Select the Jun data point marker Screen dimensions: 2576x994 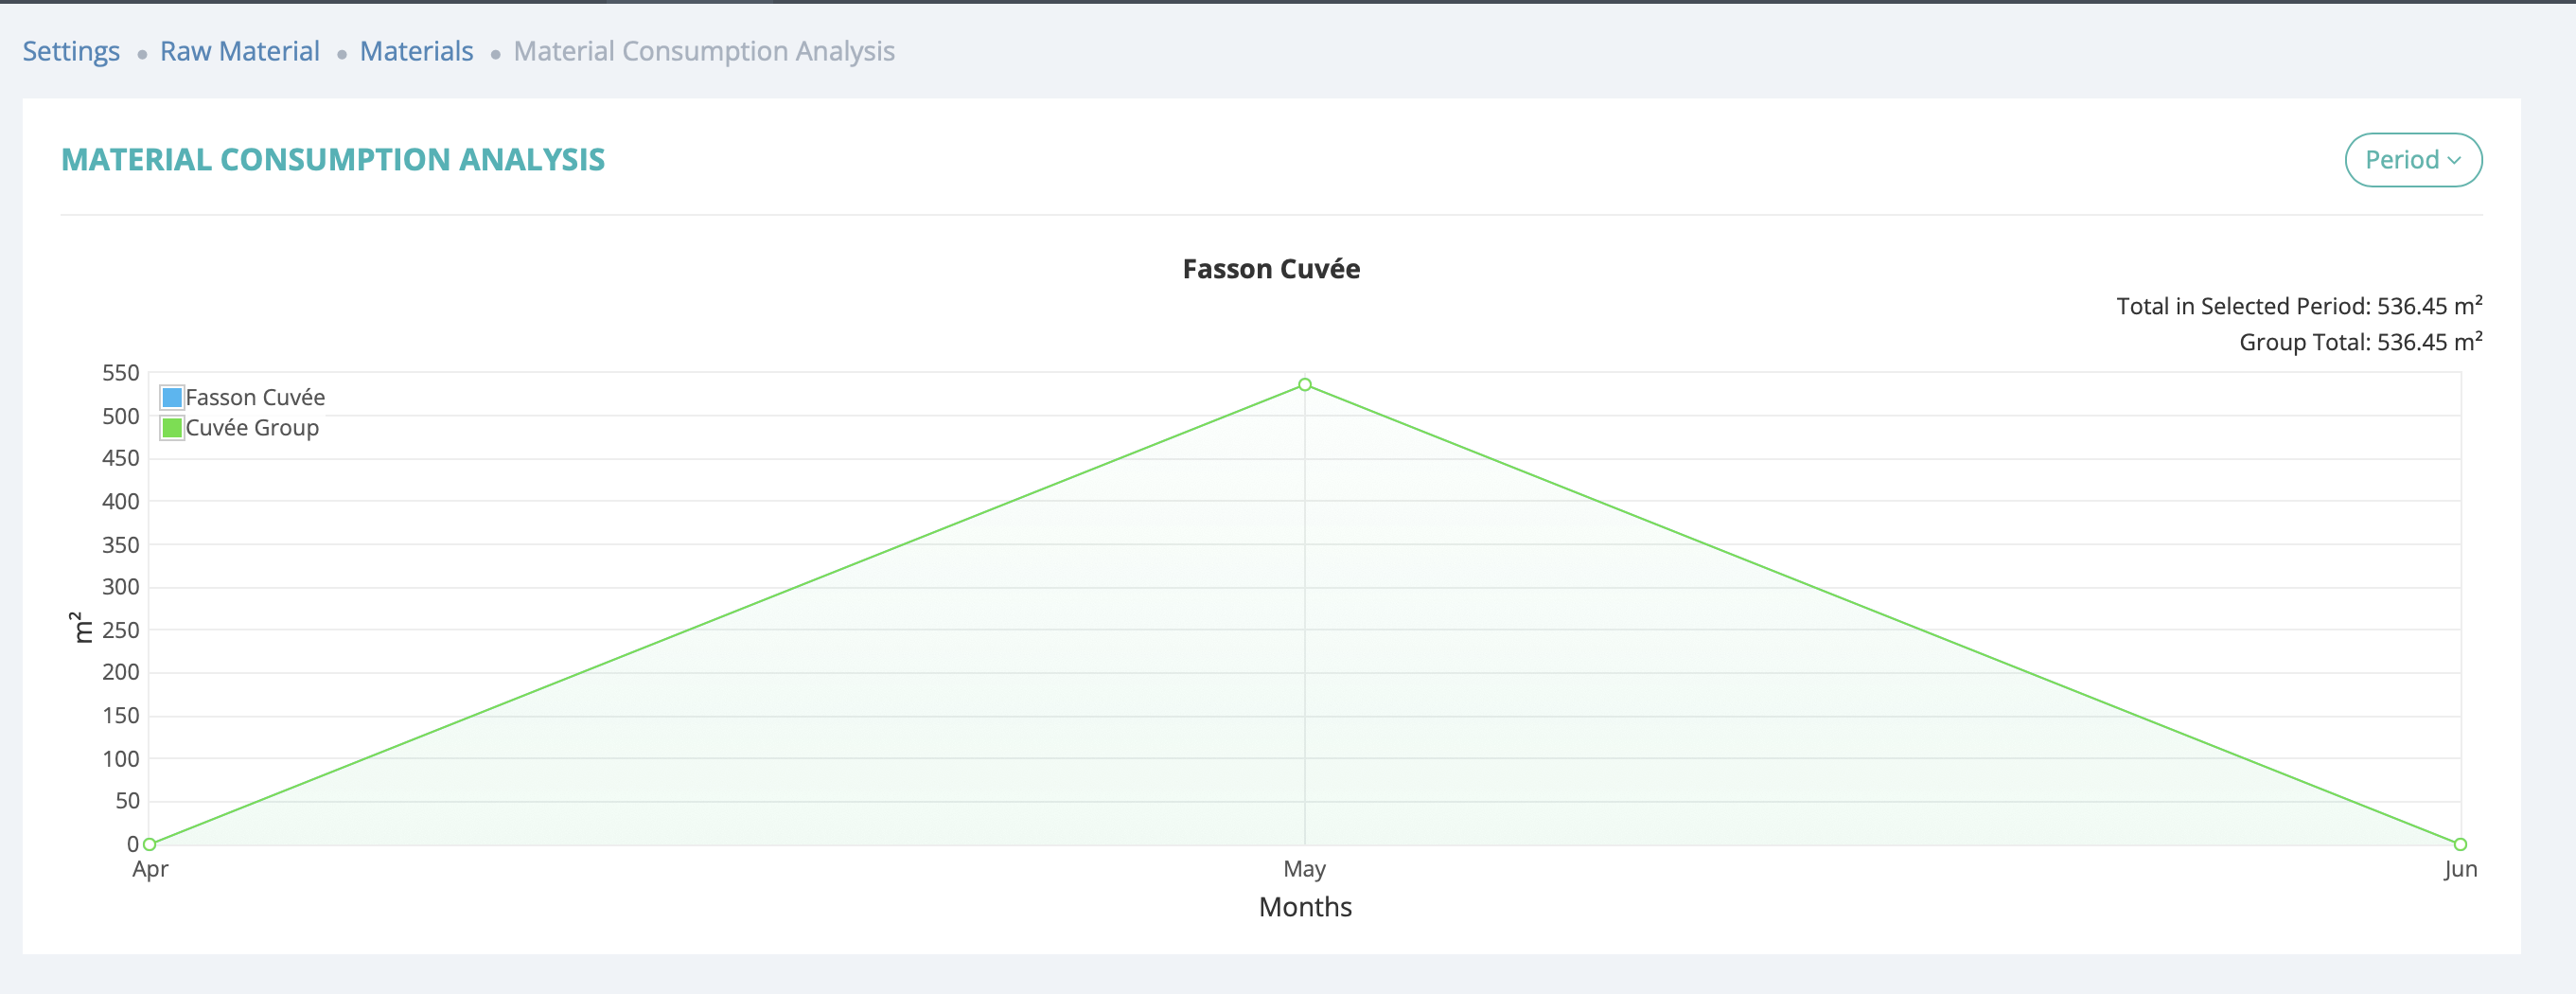(x=2460, y=844)
